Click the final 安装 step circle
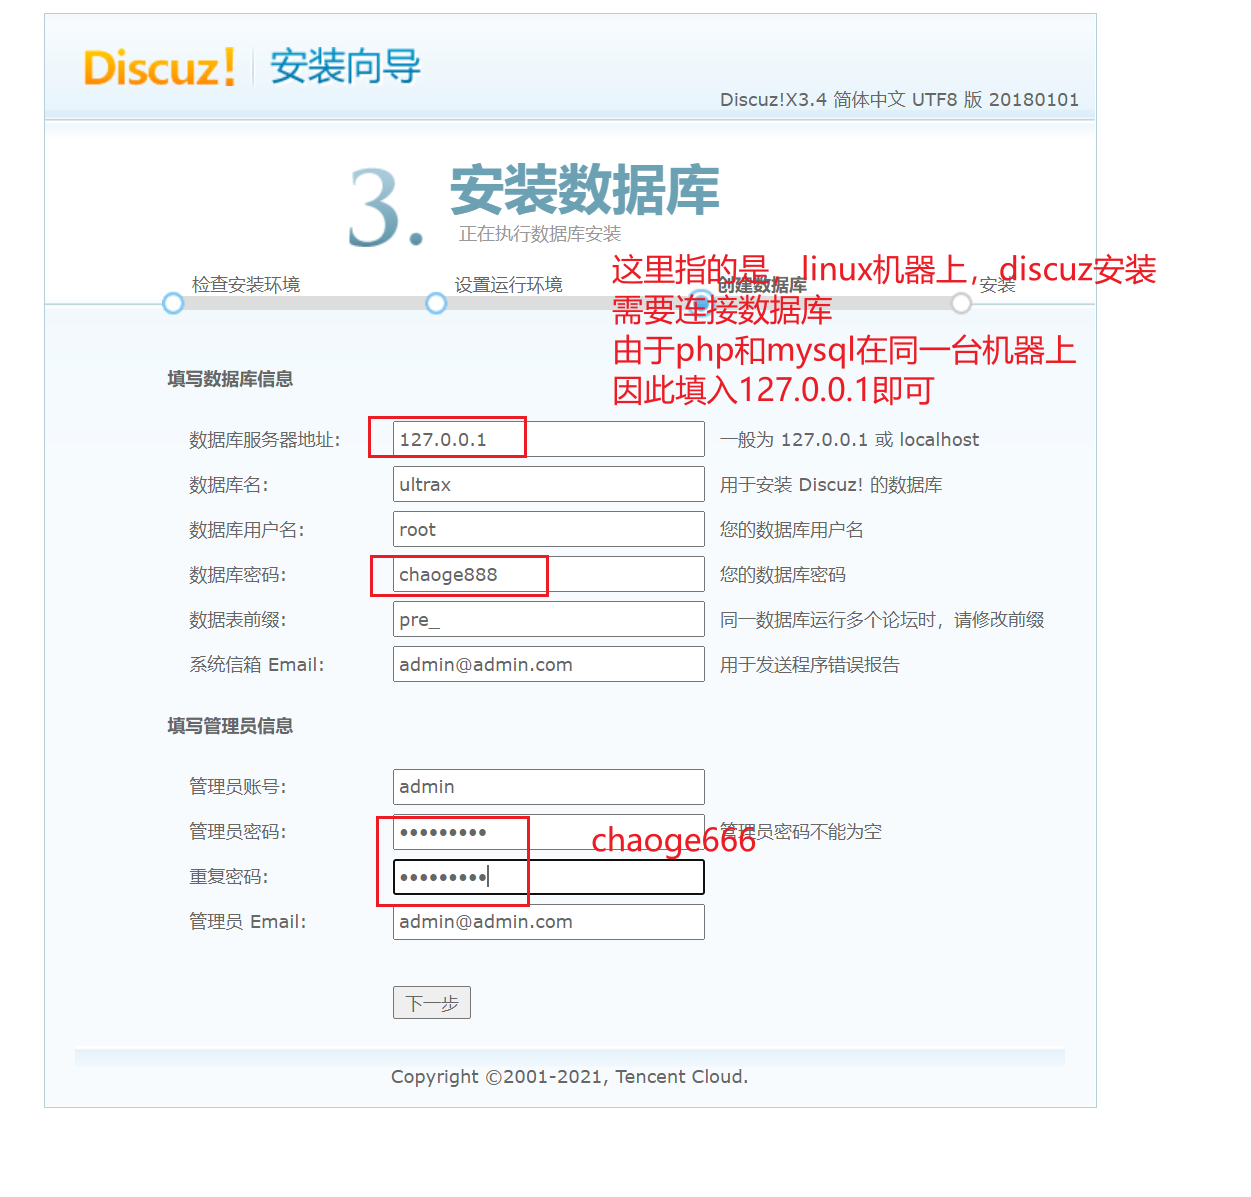1251x1197 pixels. coord(961,303)
